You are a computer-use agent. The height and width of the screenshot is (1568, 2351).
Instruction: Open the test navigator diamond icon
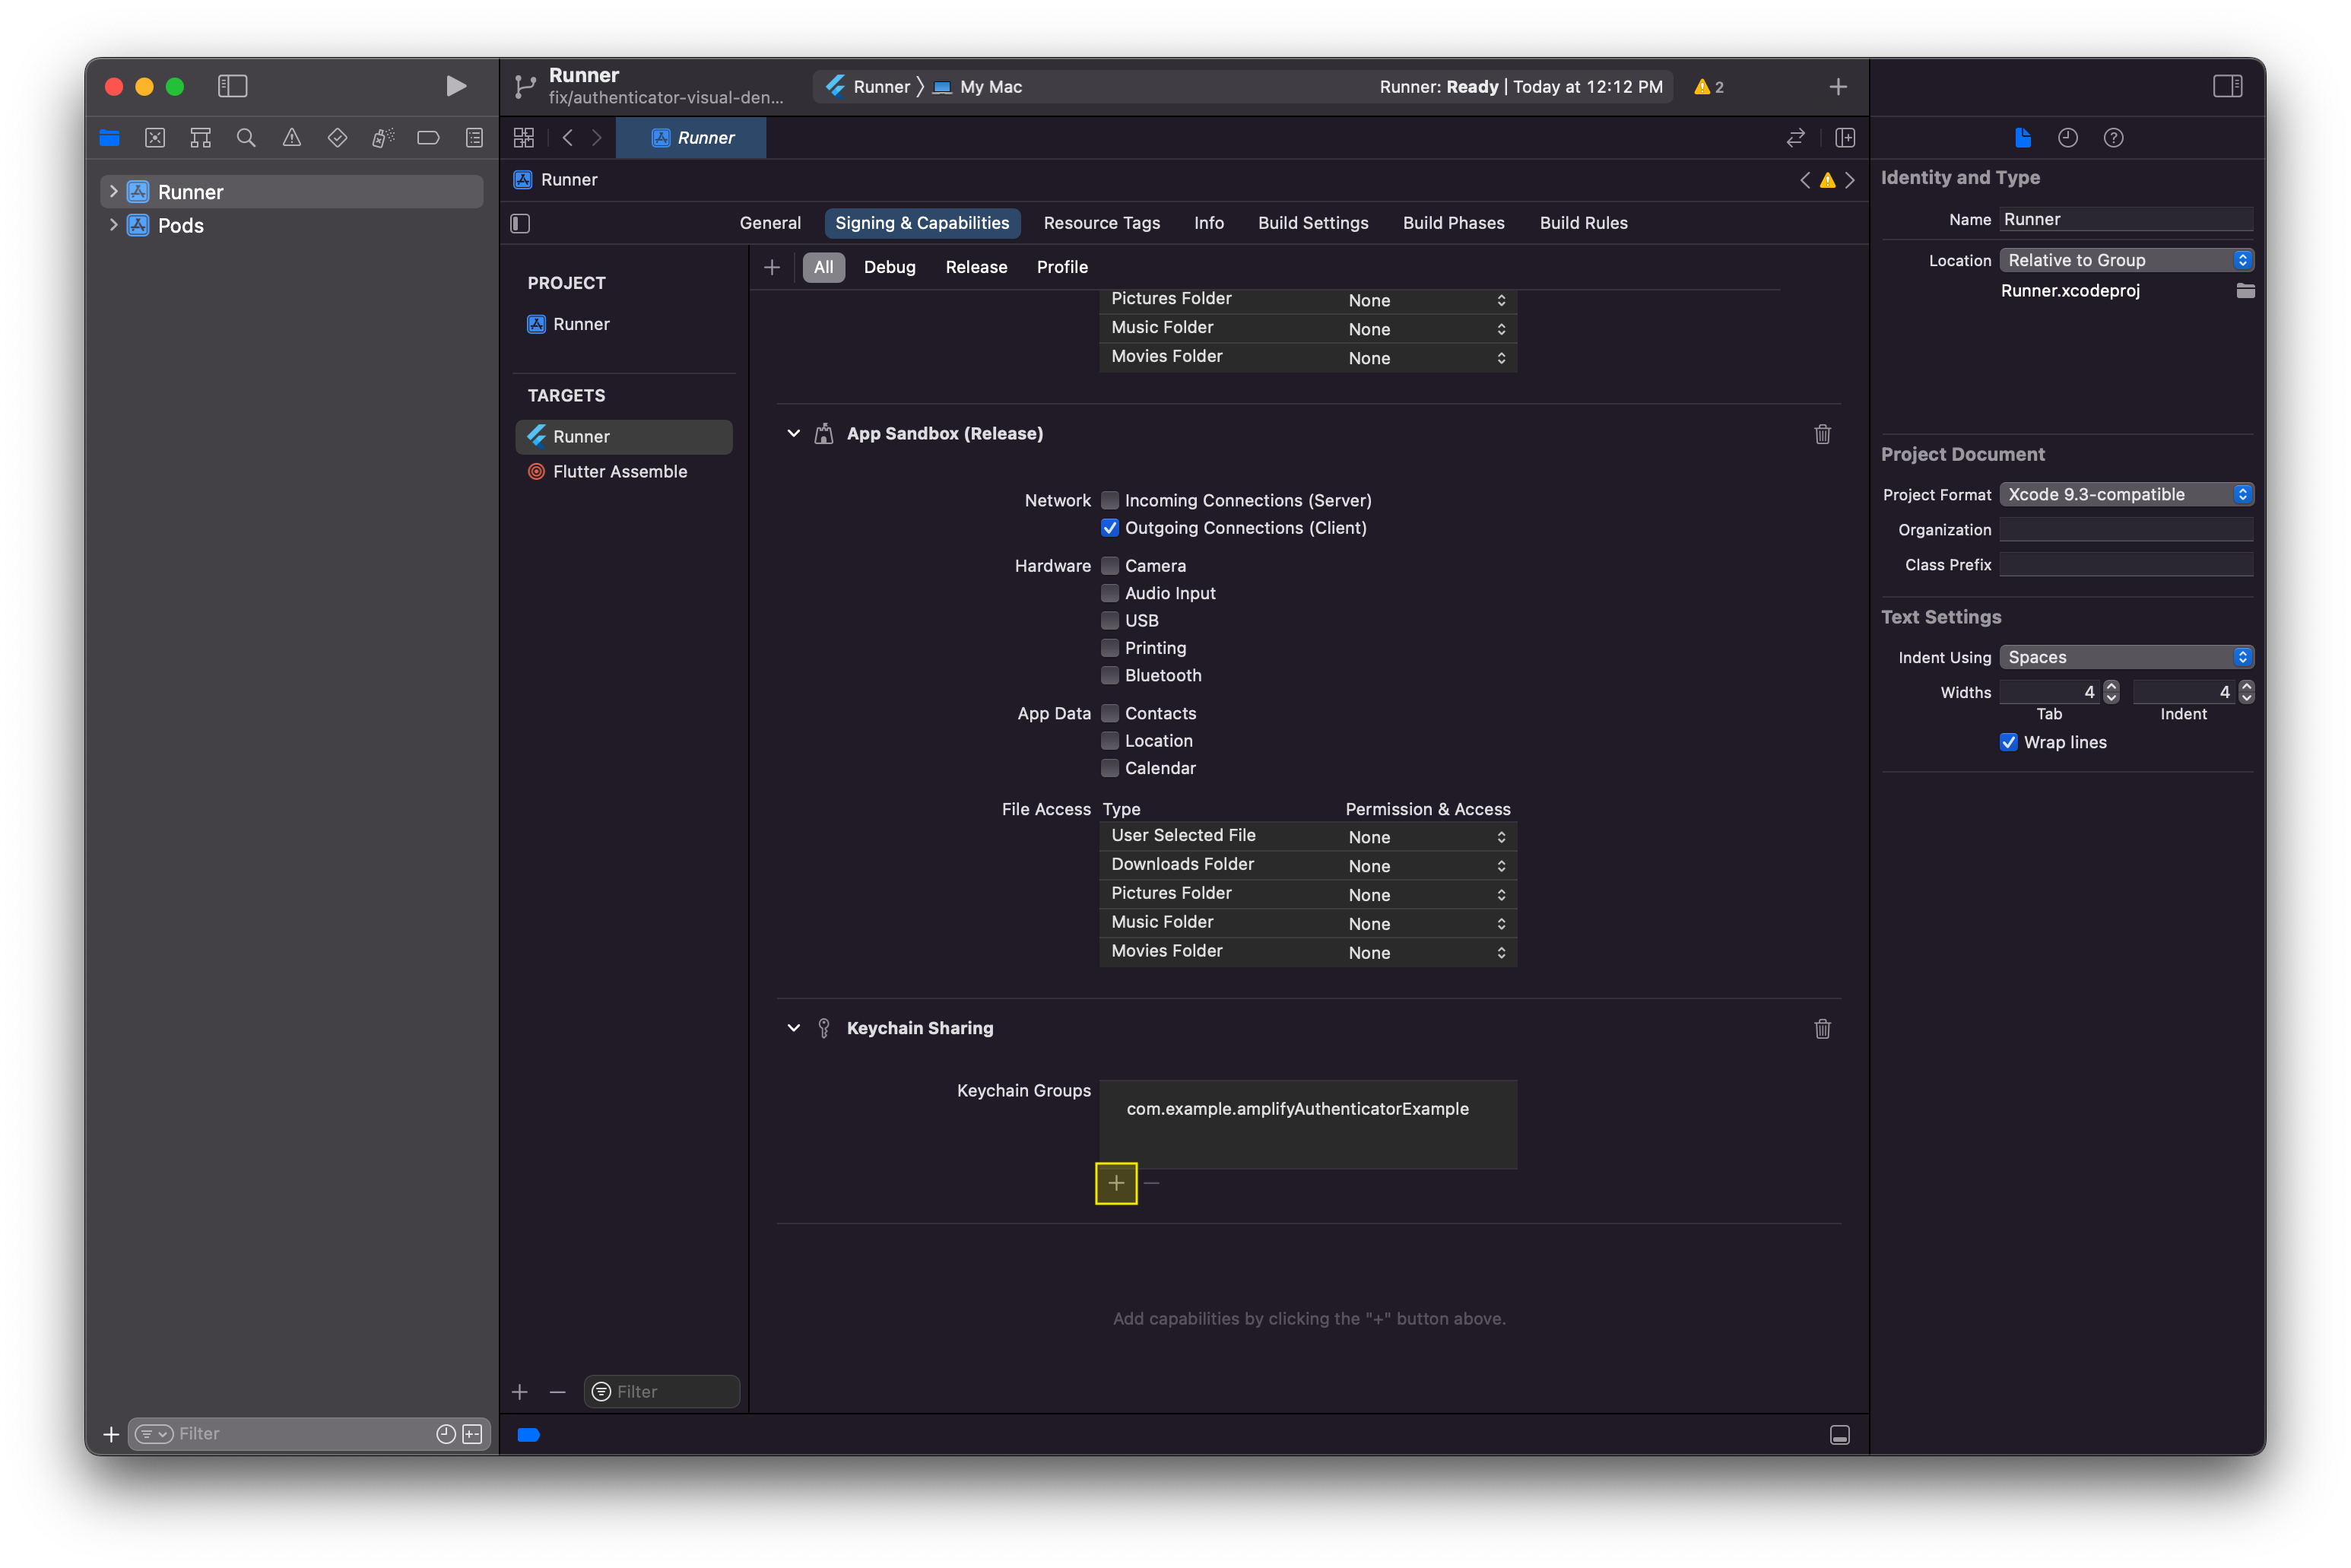[x=337, y=138]
